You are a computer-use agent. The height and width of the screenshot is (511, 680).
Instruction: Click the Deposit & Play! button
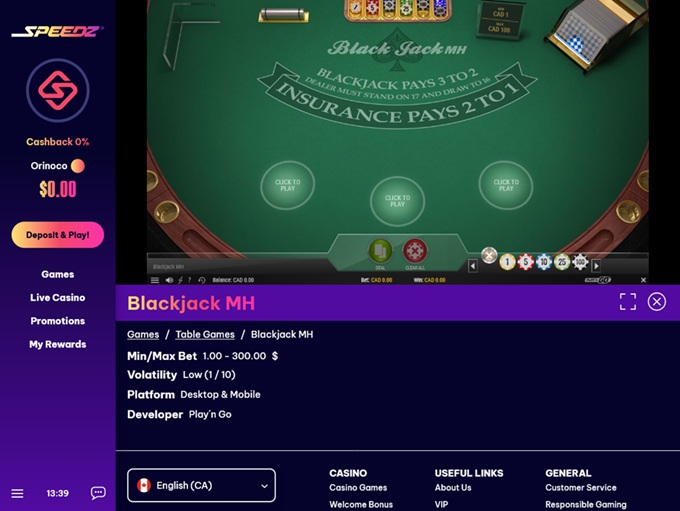(x=58, y=235)
